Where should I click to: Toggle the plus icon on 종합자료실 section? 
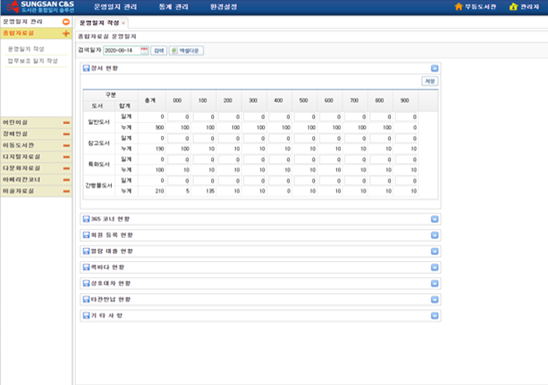point(66,33)
